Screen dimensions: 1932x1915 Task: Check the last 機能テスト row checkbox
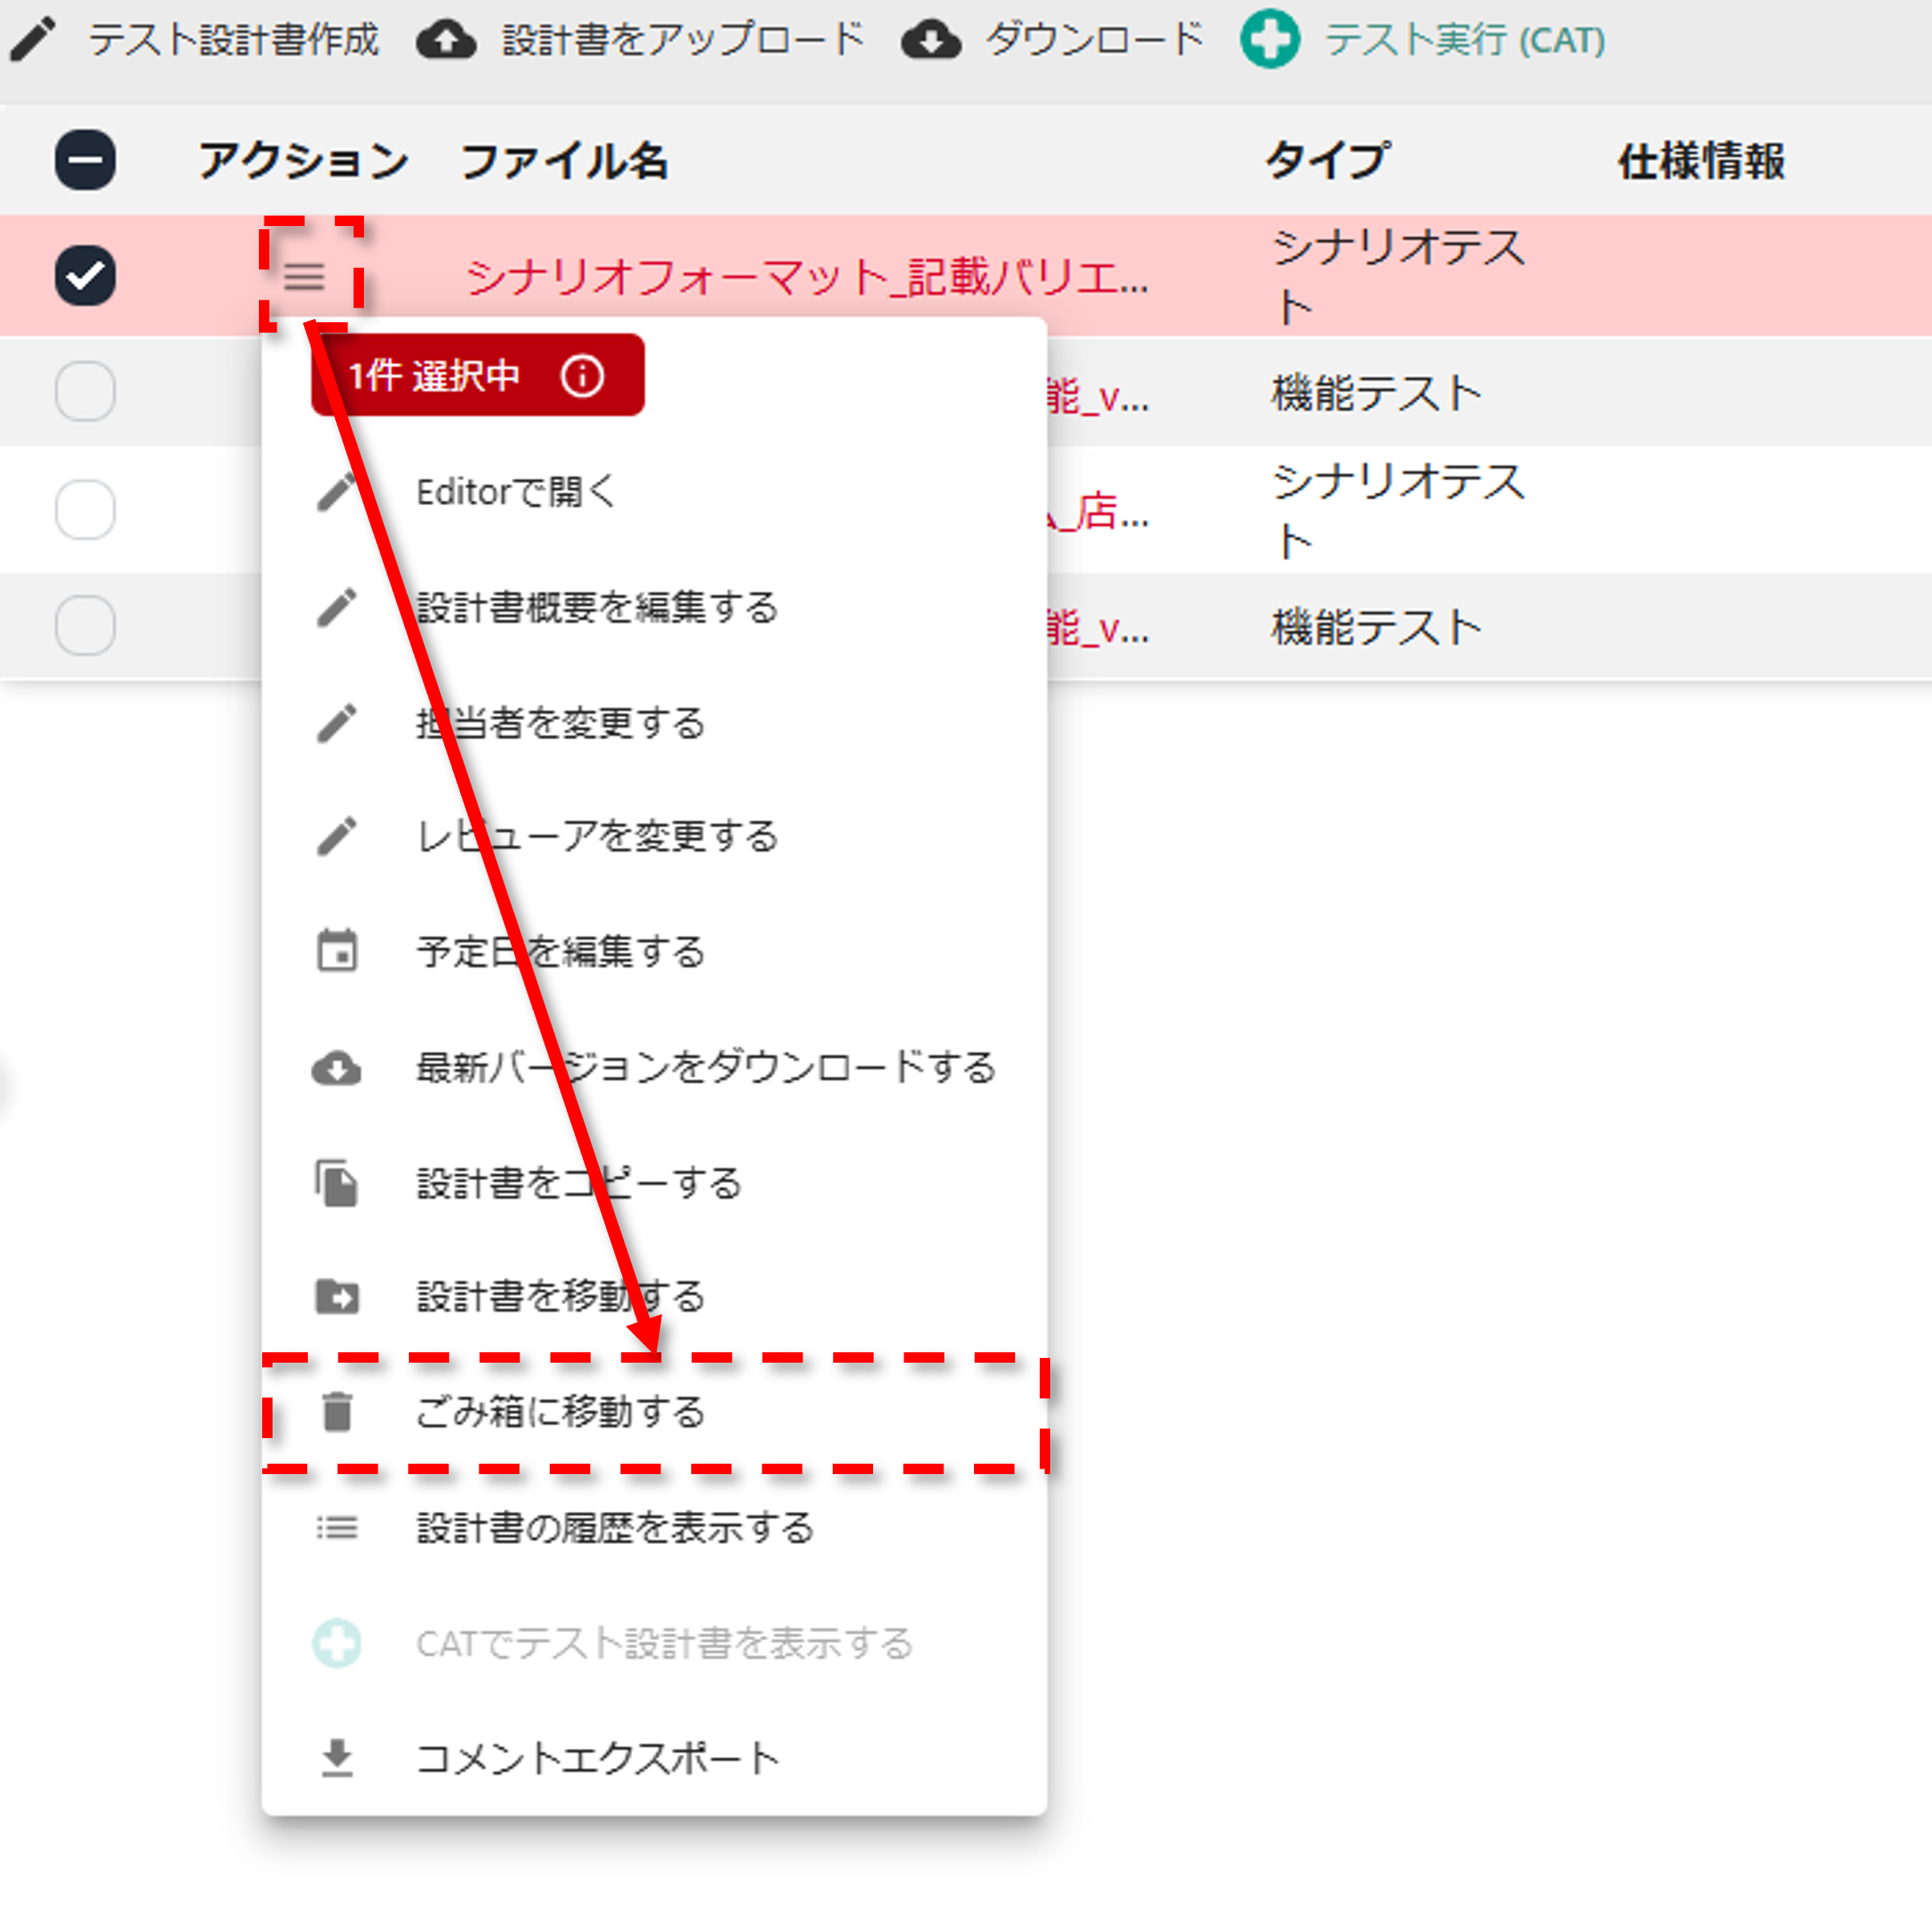85,626
